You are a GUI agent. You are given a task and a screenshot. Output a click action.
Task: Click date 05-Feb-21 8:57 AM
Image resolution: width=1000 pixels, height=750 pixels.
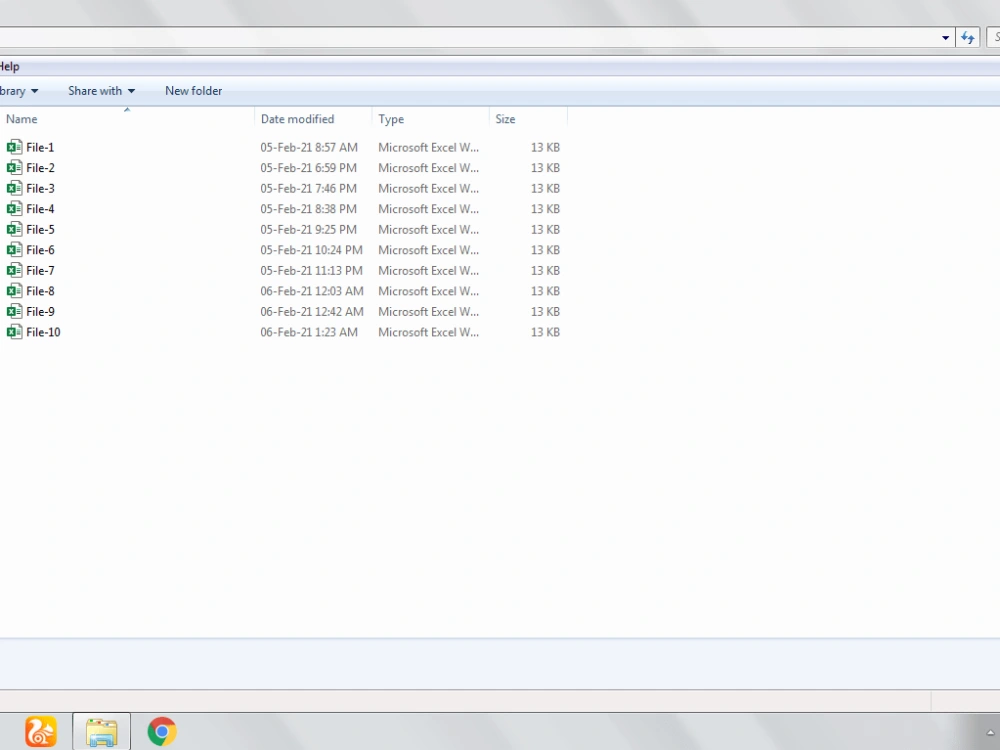(x=309, y=147)
